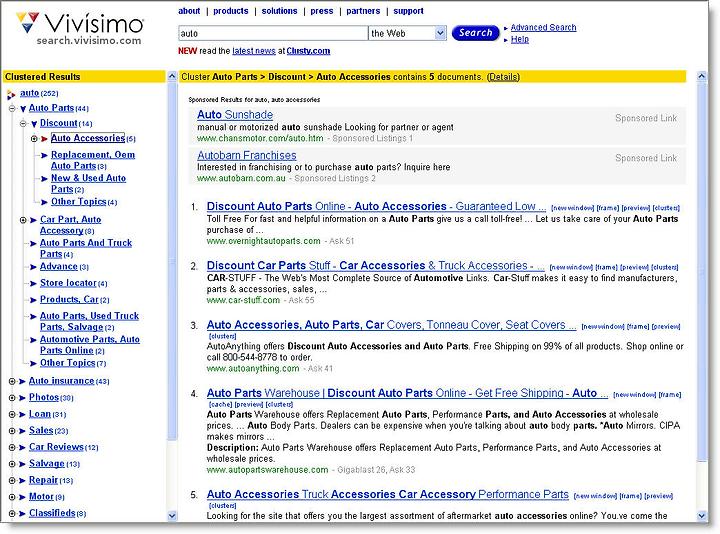
Task: Click the arrow icon beside Auto insurance
Action: coord(22,382)
